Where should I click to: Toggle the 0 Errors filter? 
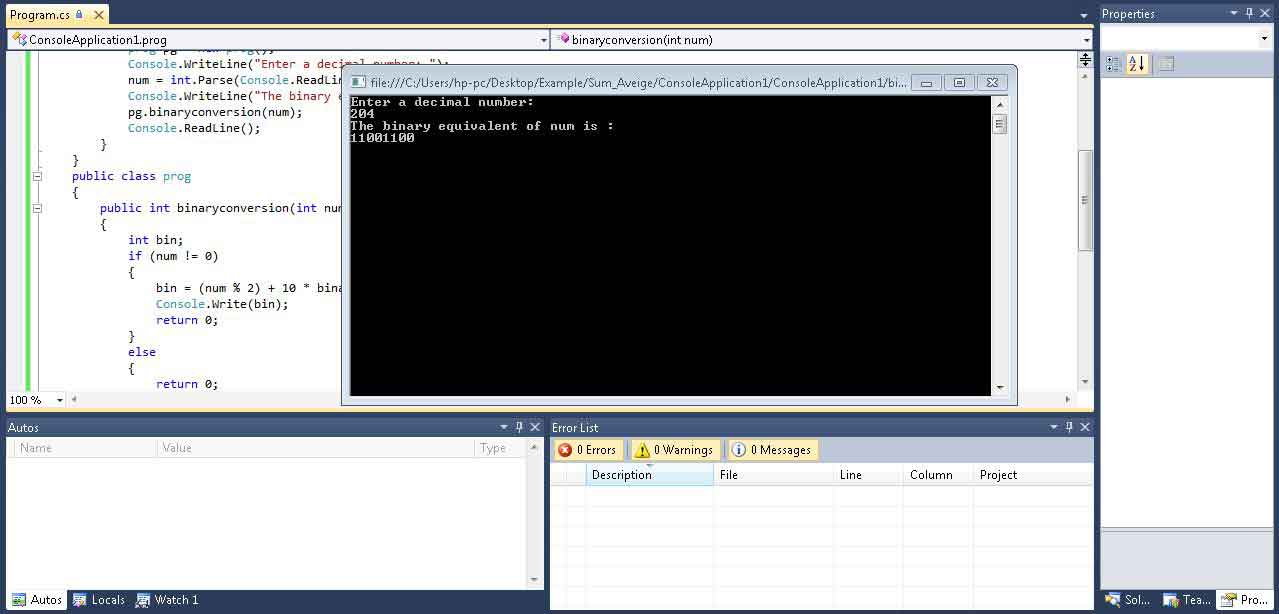click(x=587, y=450)
